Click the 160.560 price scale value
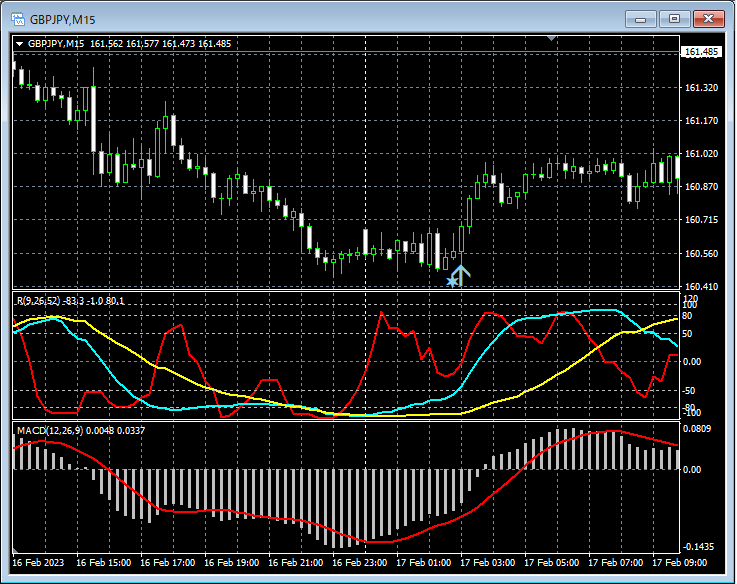The width and height of the screenshot is (737, 584). [701, 254]
